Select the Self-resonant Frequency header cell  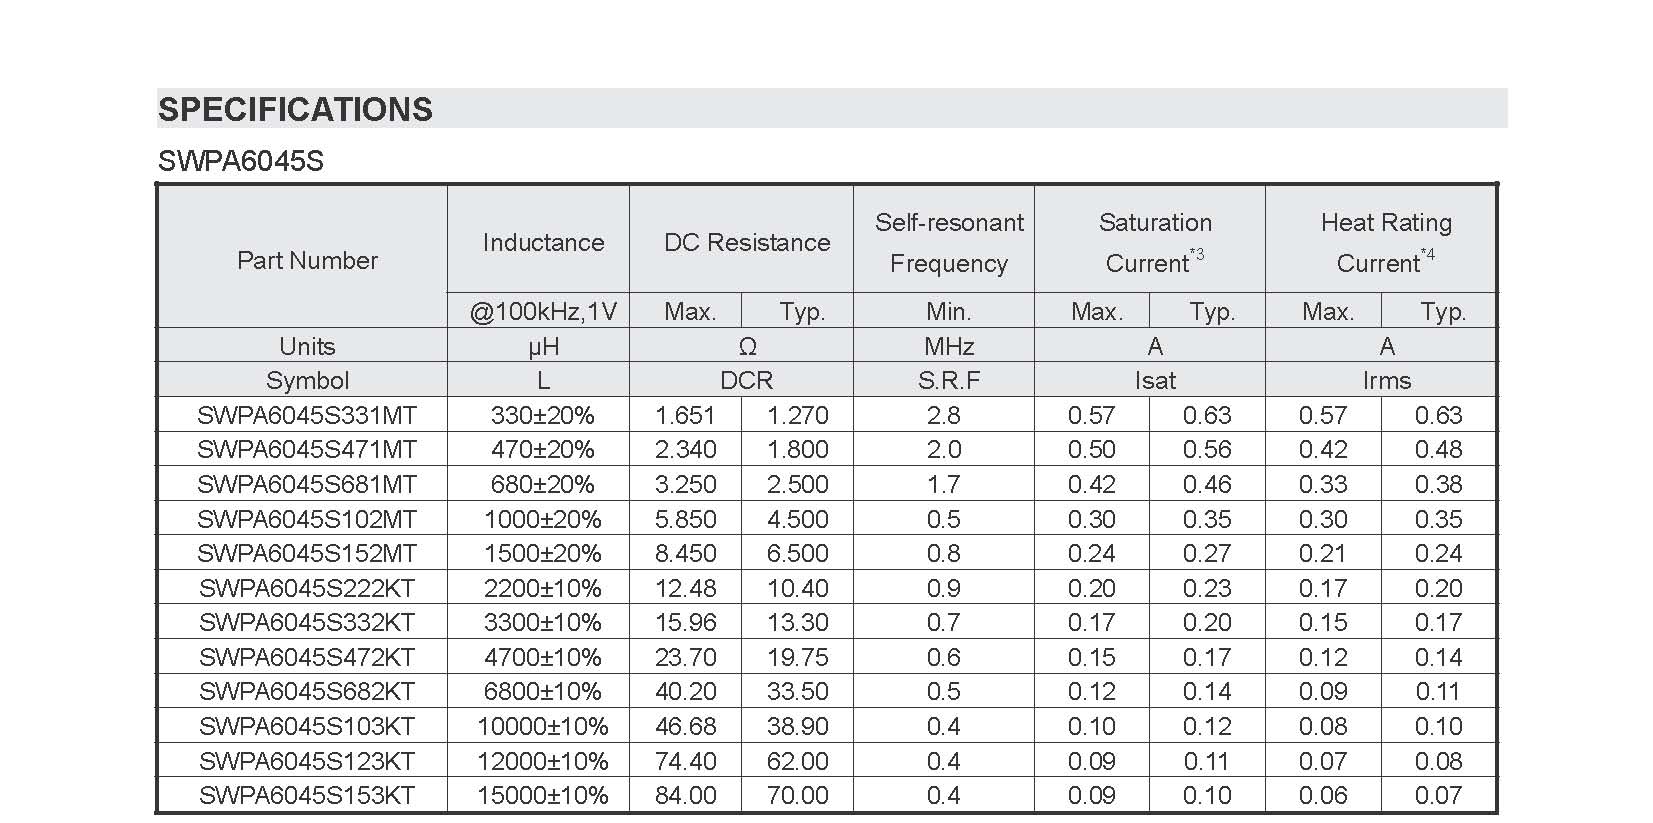click(948, 242)
